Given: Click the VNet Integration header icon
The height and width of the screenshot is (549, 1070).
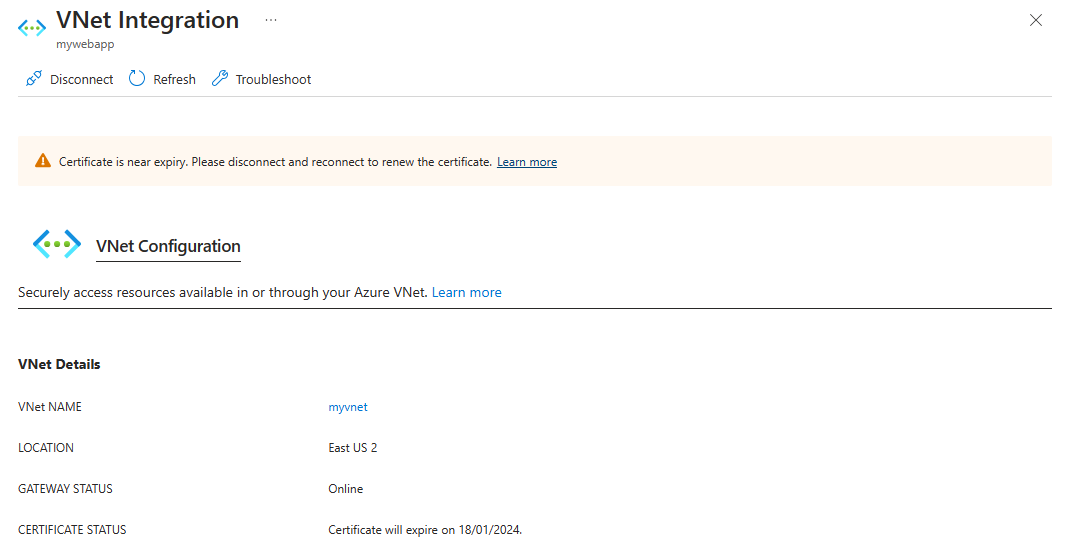Looking at the screenshot, I should 32,28.
